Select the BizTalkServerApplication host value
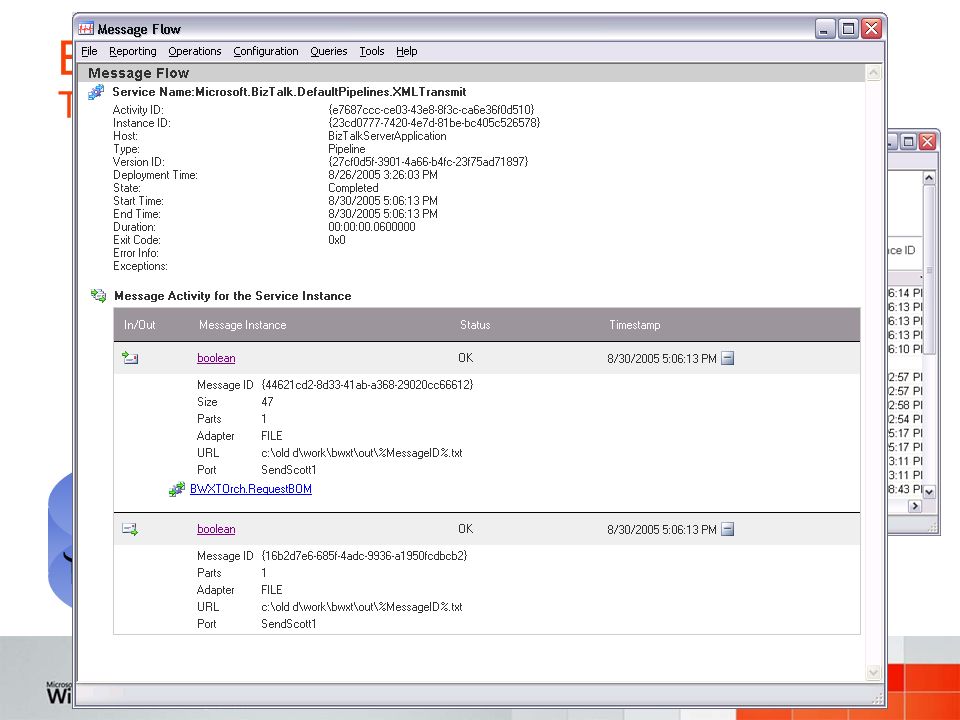The width and height of the screenshot is (960, 720). tap(388, 136)
